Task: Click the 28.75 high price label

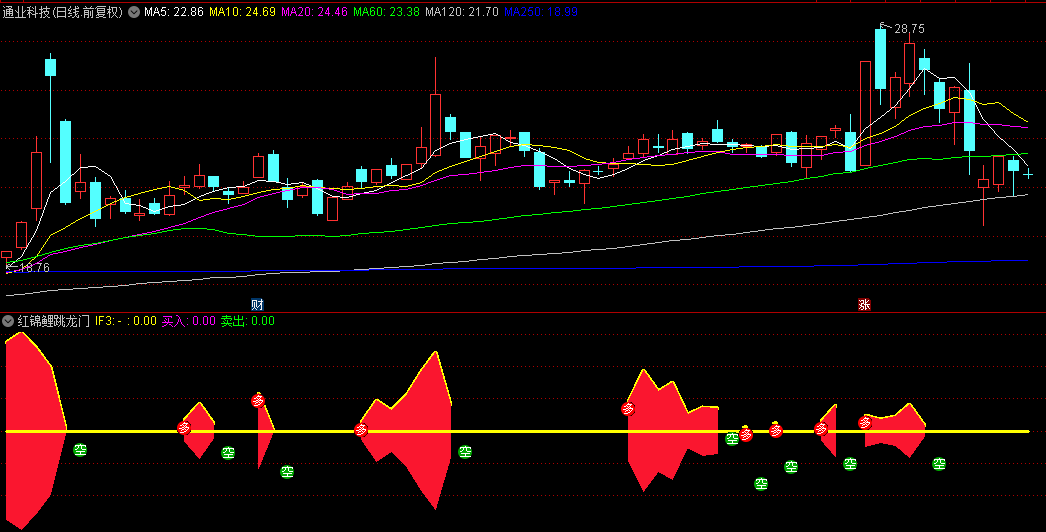Action: point(909,29)
